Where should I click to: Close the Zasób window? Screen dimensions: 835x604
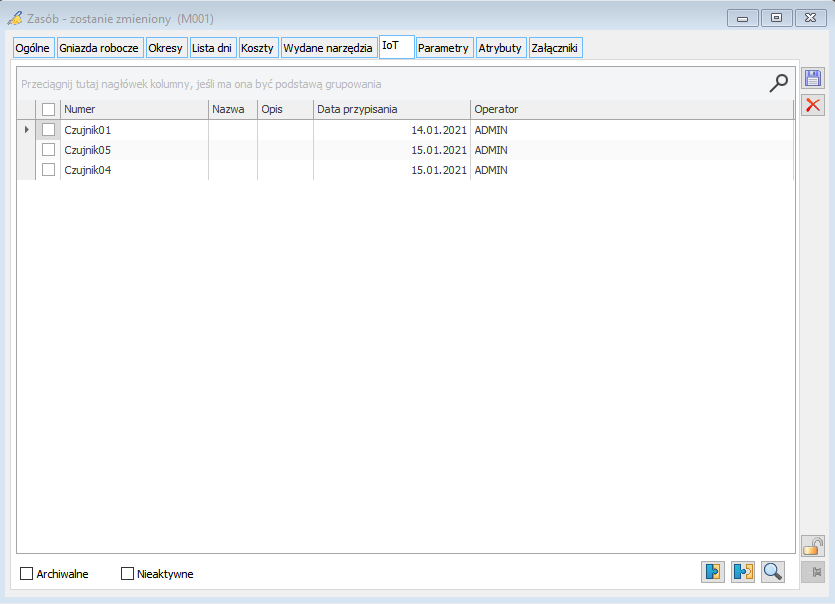tap(811, 18)
